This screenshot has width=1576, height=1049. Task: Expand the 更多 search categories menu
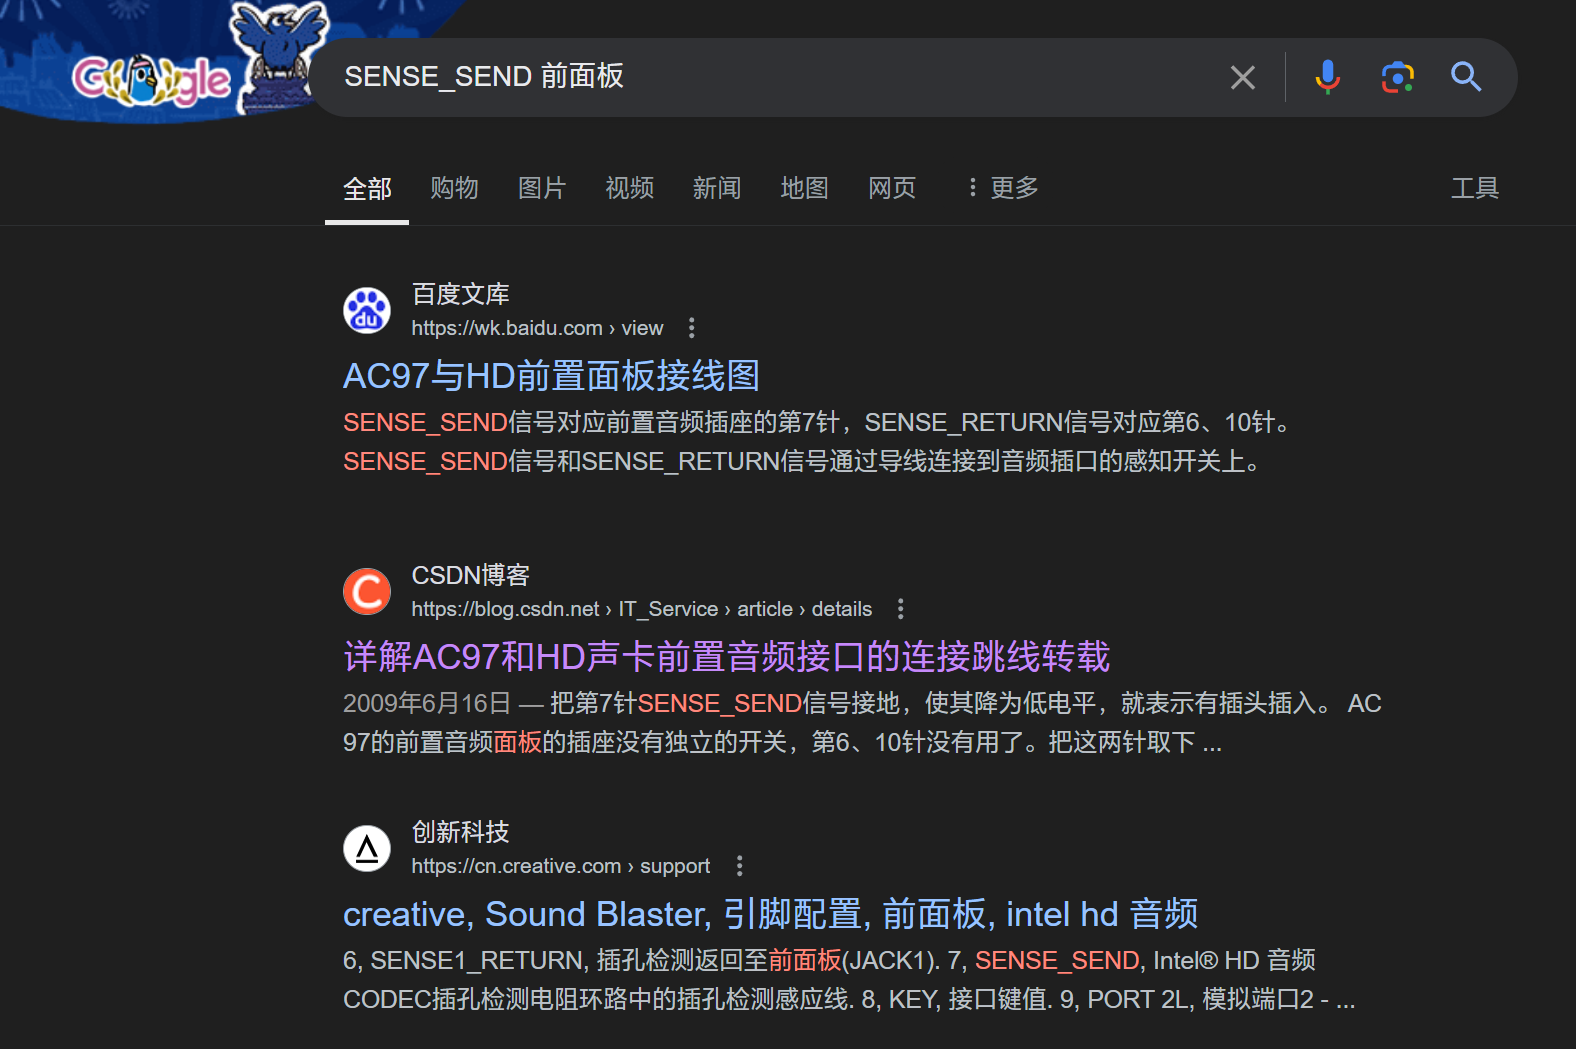(1002, 188)
